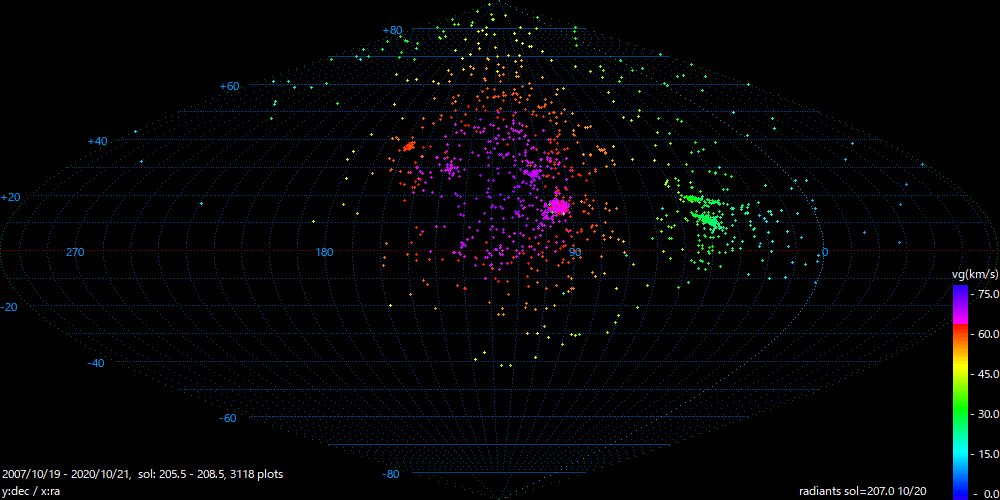Click the bright green radiant cluster

pyautogui.click(x=708, y=218)
